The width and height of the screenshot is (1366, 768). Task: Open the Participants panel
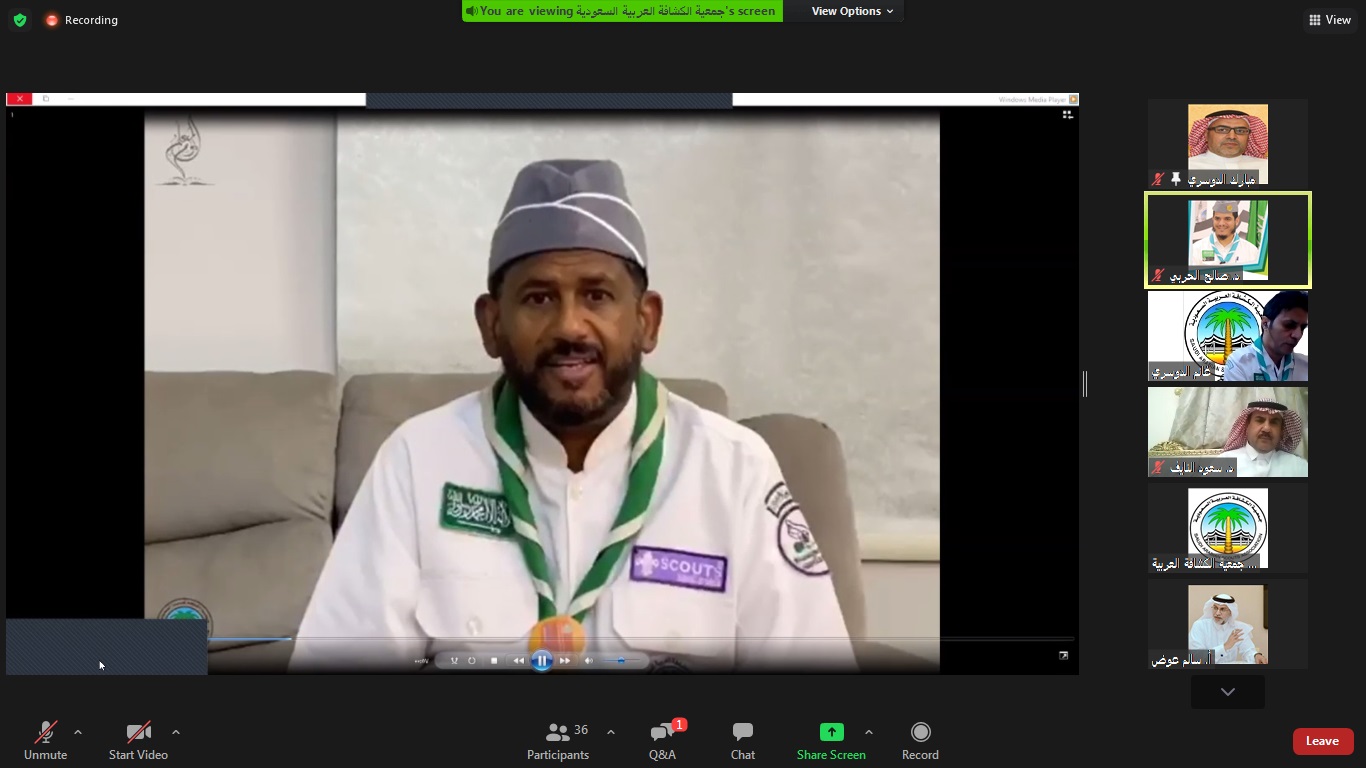coord(558,741)
